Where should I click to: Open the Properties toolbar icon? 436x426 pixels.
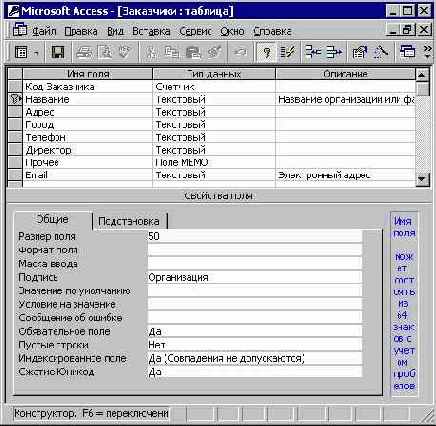click(x=360, y=52)
